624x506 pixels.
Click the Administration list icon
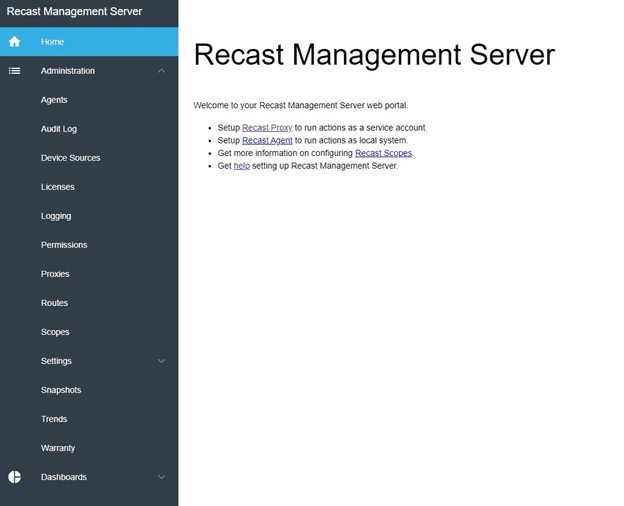[14, 71]
